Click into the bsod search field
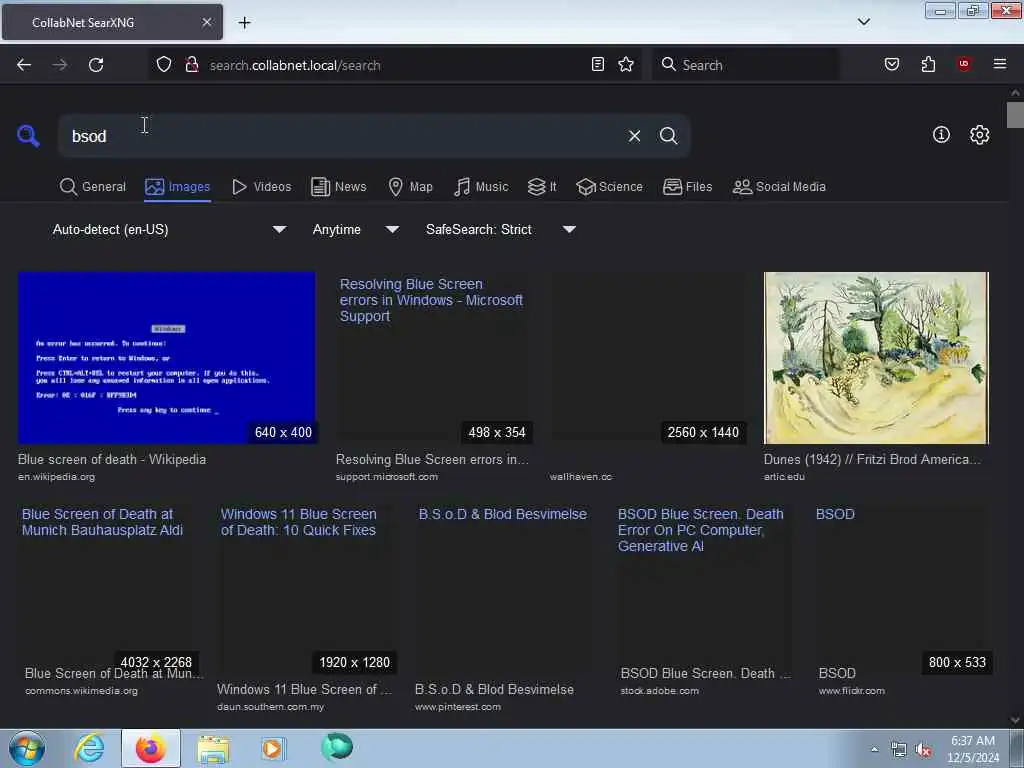The width and height of the screenshot is (1024, 768). [x=340, y=136]
